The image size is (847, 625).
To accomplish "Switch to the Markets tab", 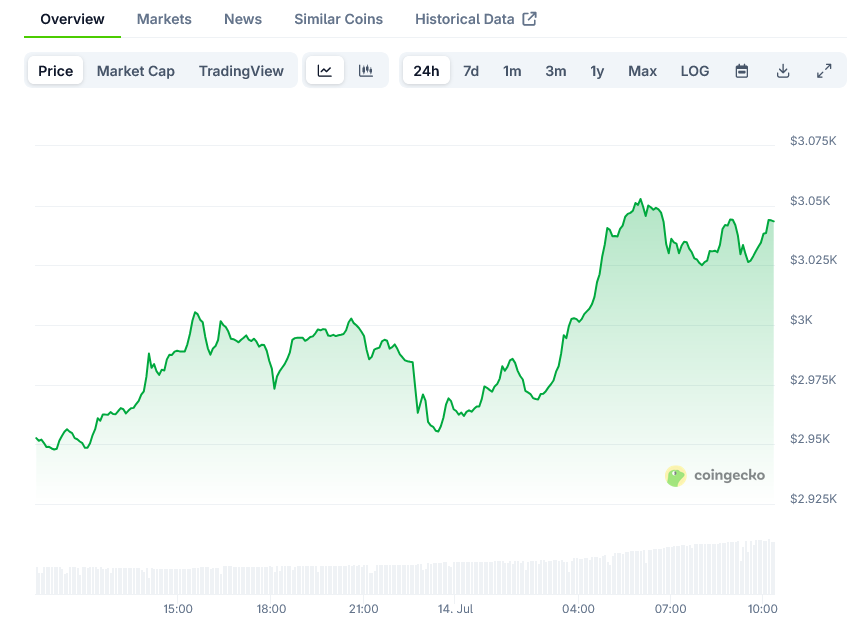I will coord(164,18).
